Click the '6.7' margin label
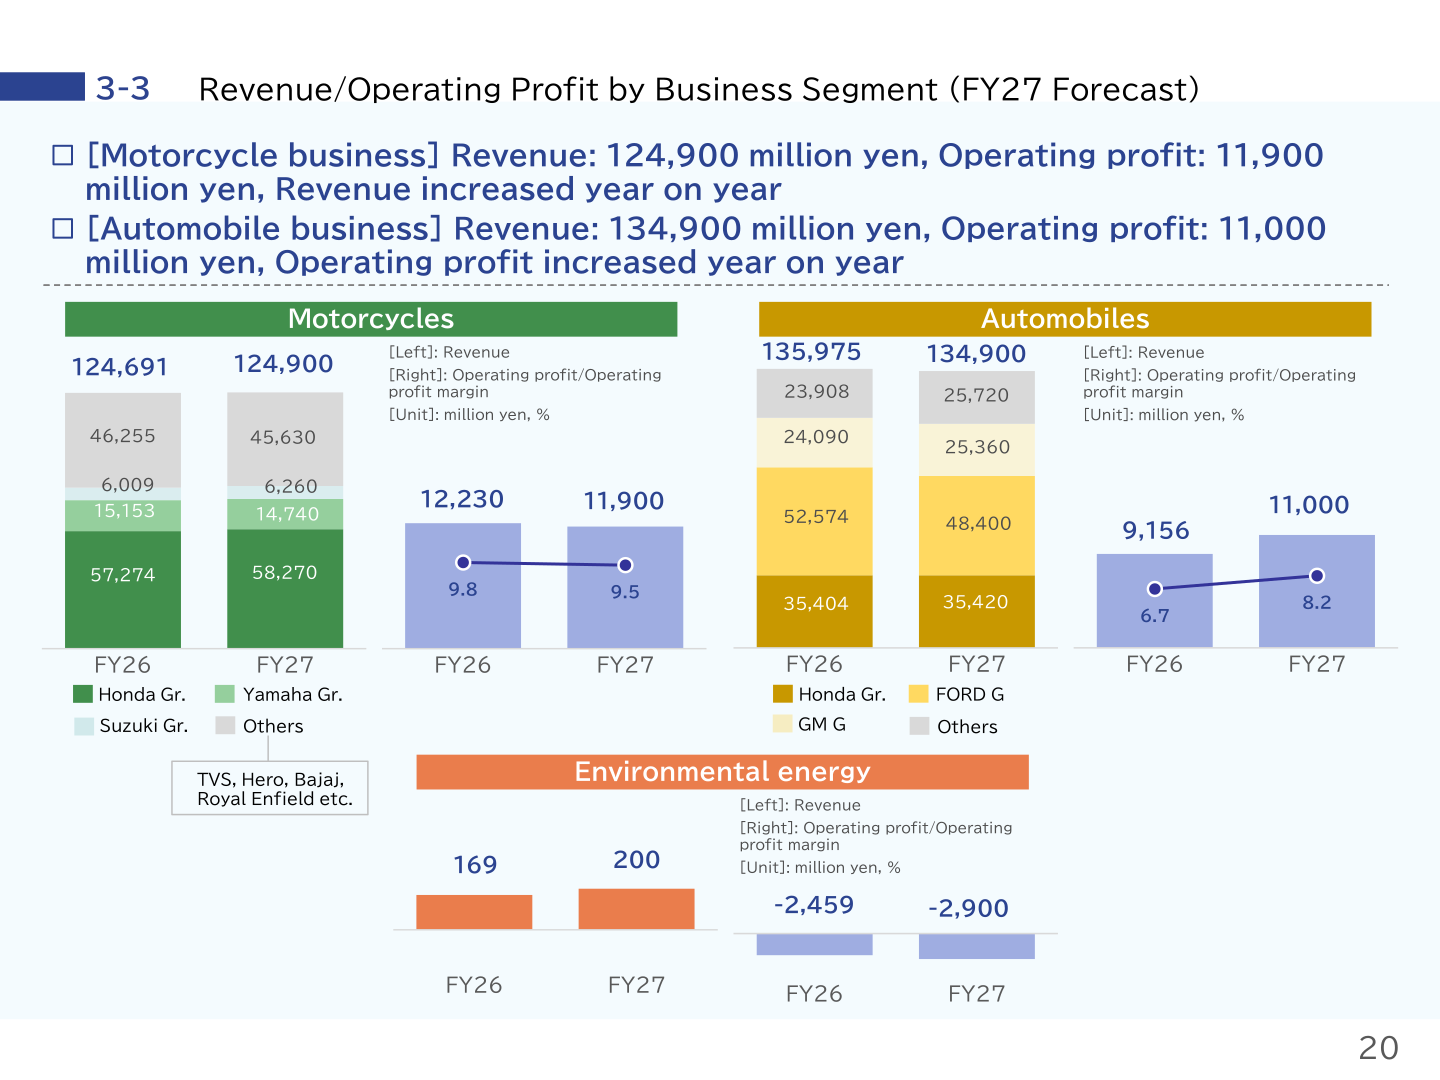The image size is (1440, 1080). 1155,616
